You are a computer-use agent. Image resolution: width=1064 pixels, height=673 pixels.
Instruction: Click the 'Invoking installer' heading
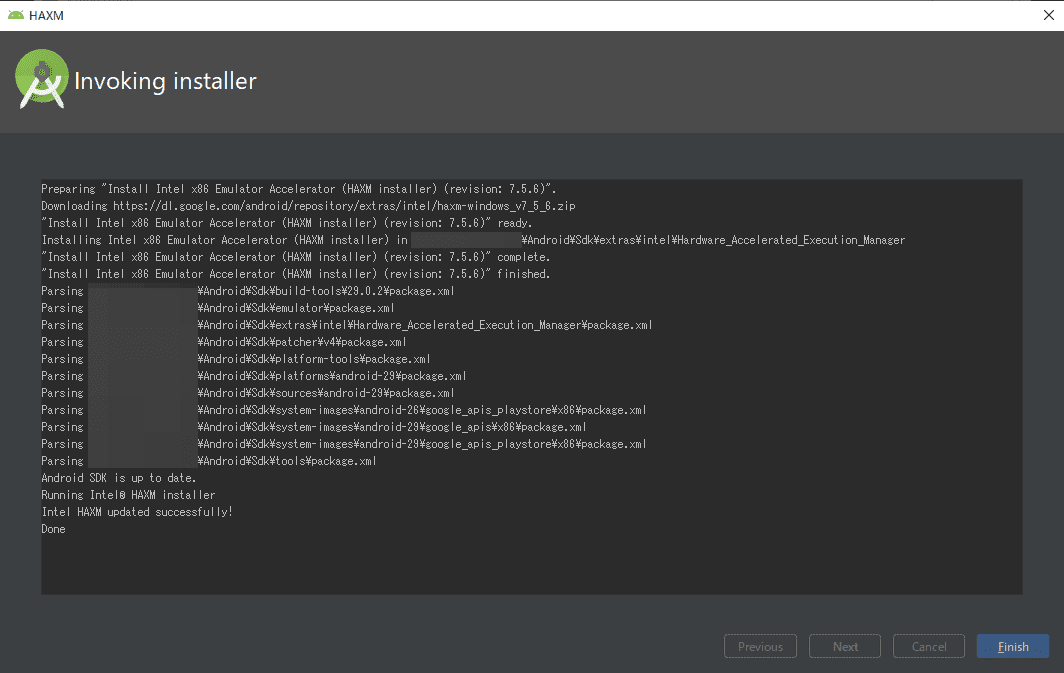pos(166,81)
